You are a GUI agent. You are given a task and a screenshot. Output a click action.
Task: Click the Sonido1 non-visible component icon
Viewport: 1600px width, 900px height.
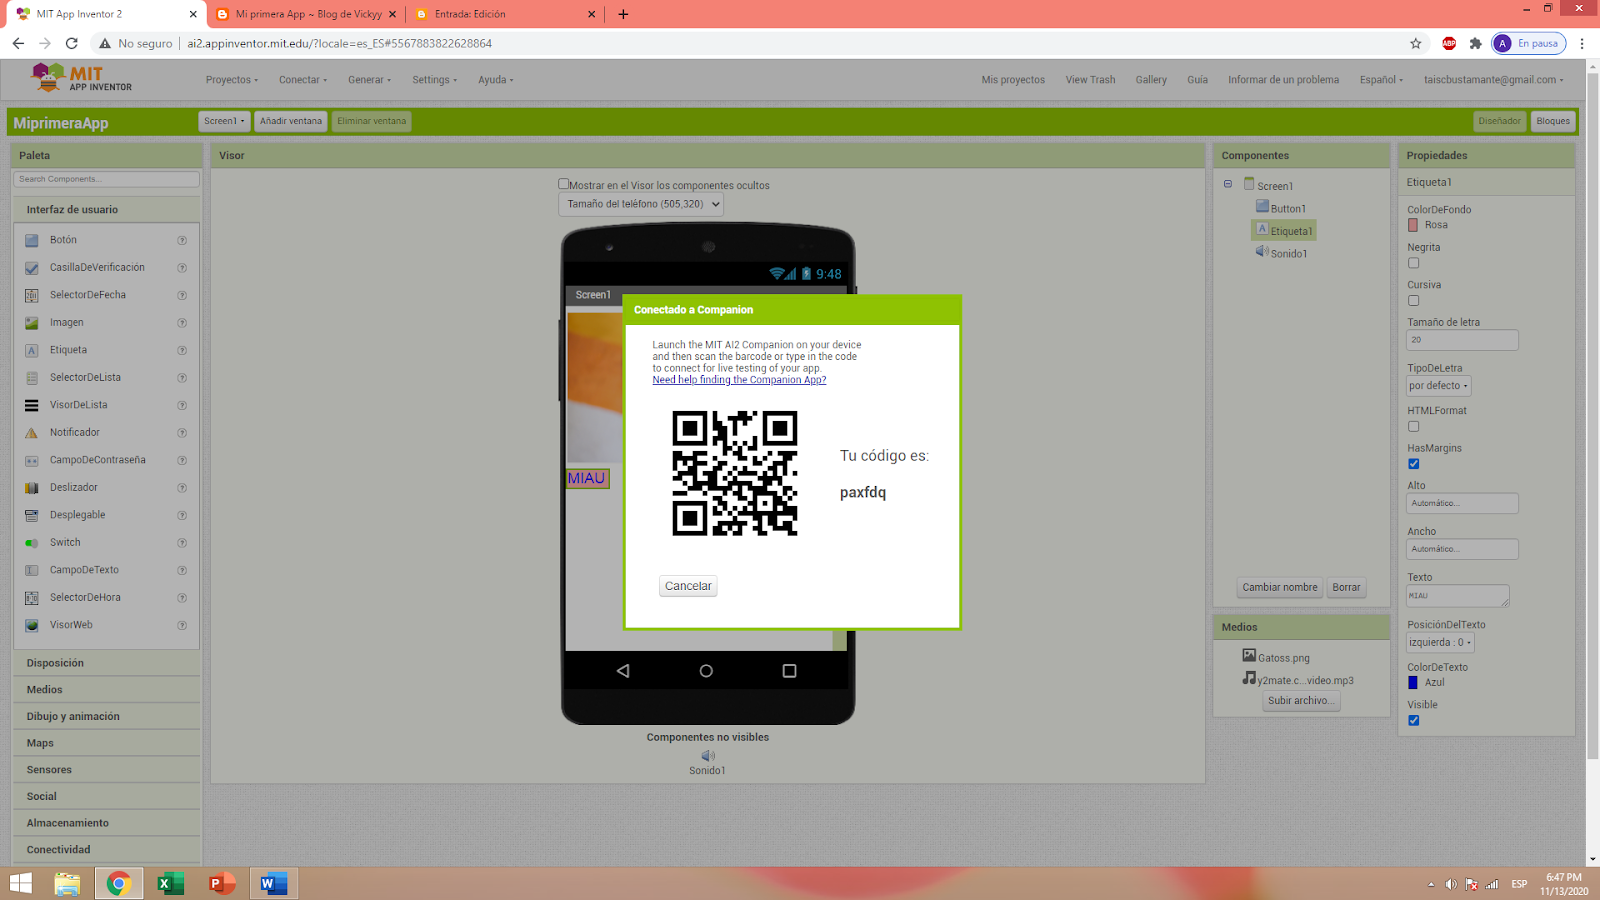point(708,756)
